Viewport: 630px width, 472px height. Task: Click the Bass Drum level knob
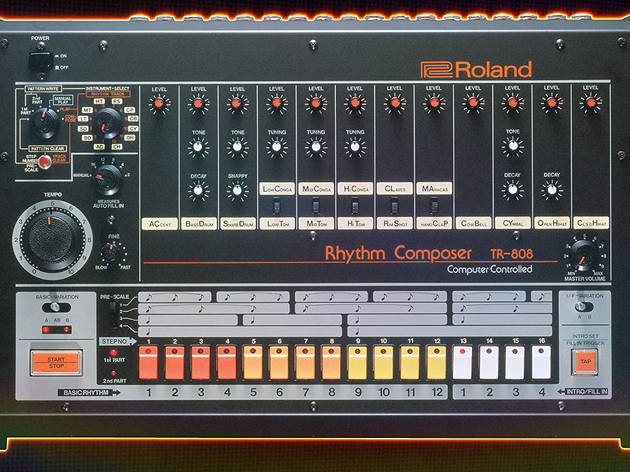[198, 104]
